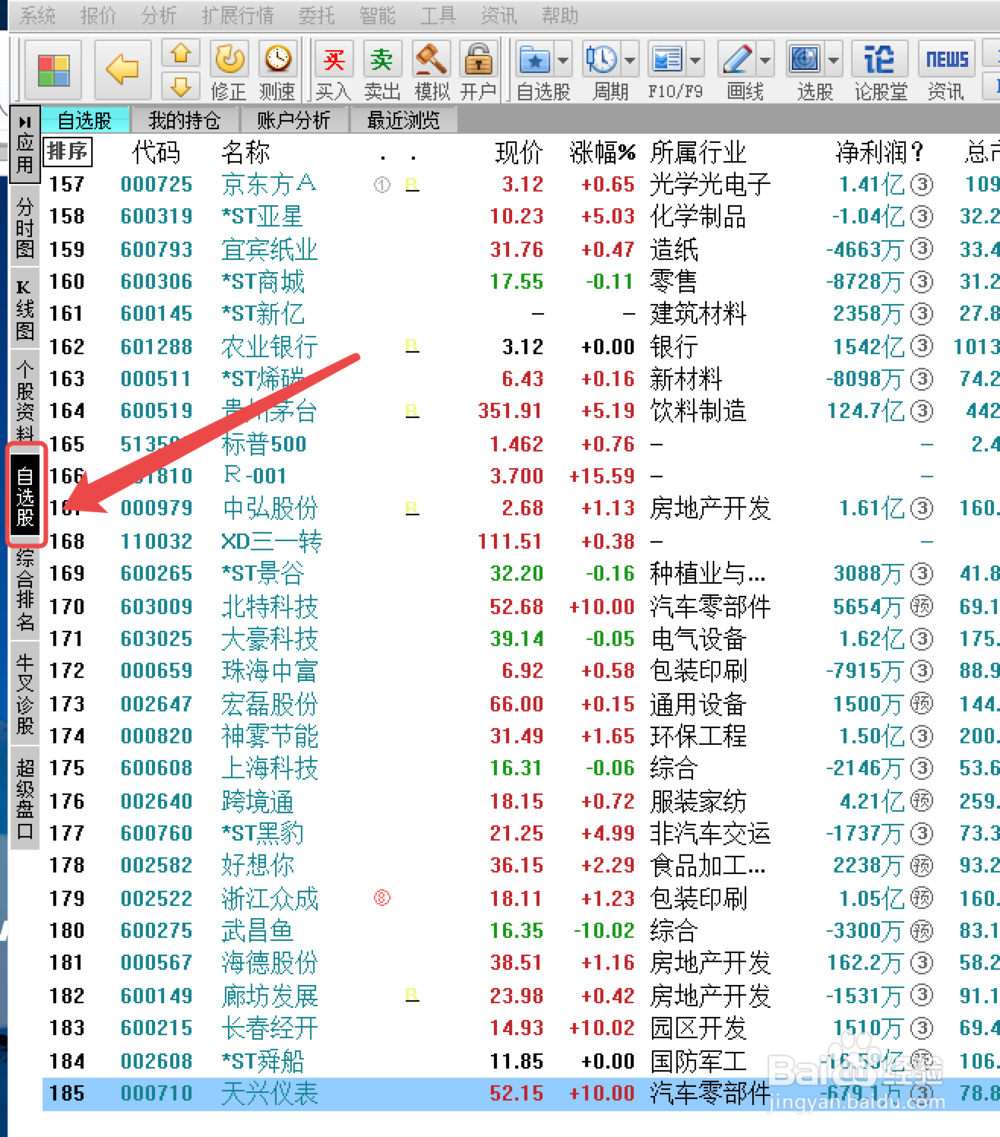1000x1137 pixels.
Task: Click the 标普500 row name
Action: pos(264,444)
